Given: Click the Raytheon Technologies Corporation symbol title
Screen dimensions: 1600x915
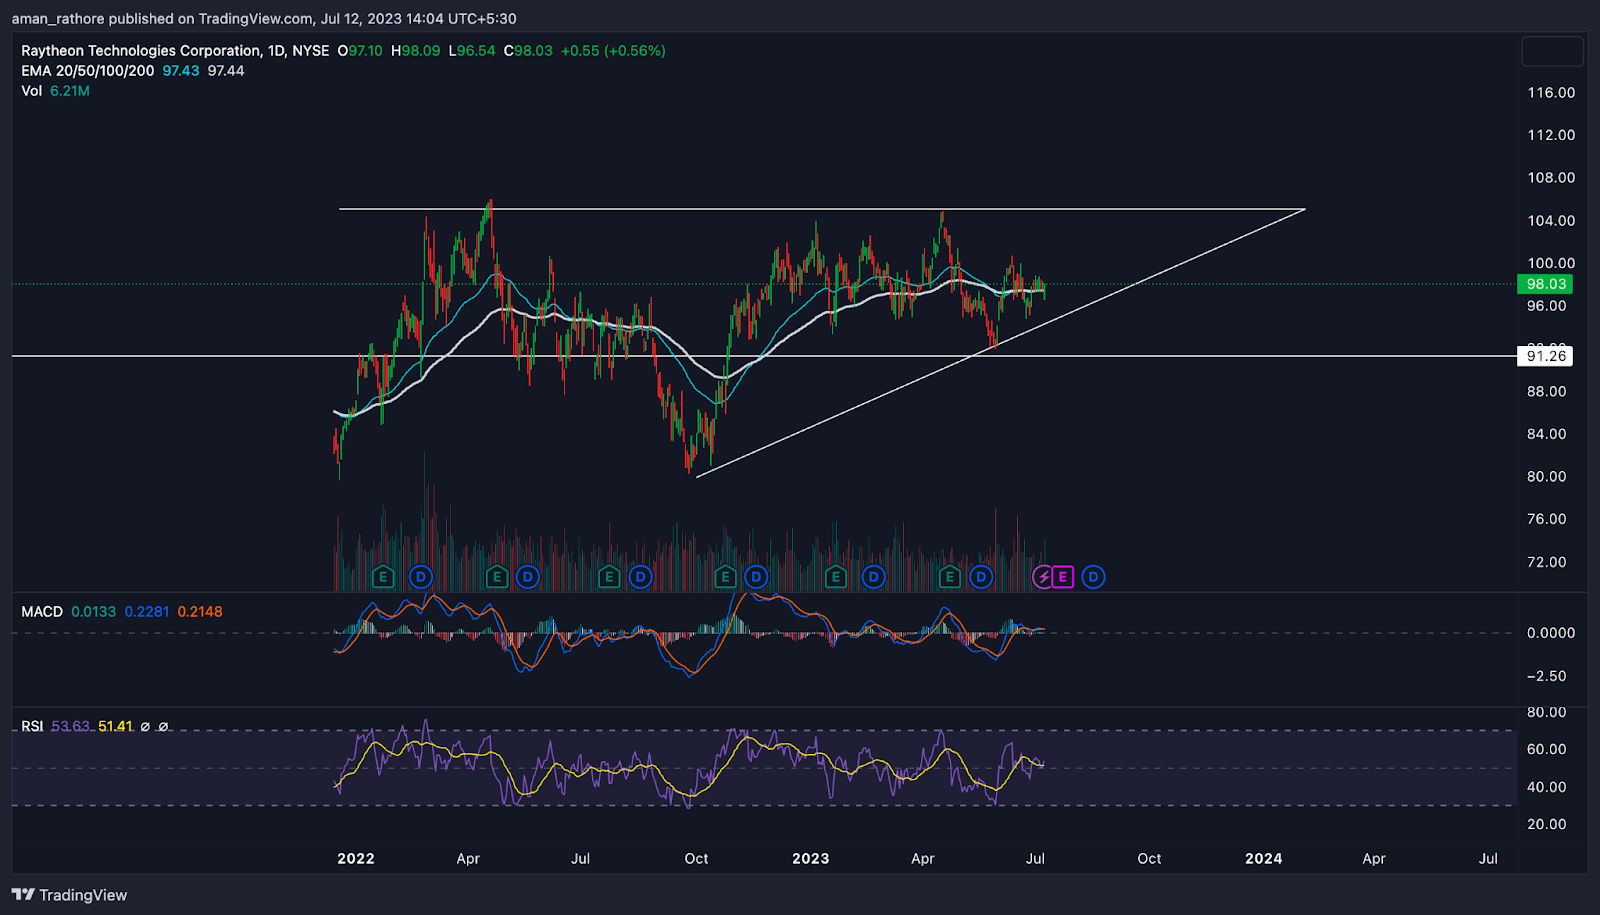Looking at the screenshot, I should 141,50.
